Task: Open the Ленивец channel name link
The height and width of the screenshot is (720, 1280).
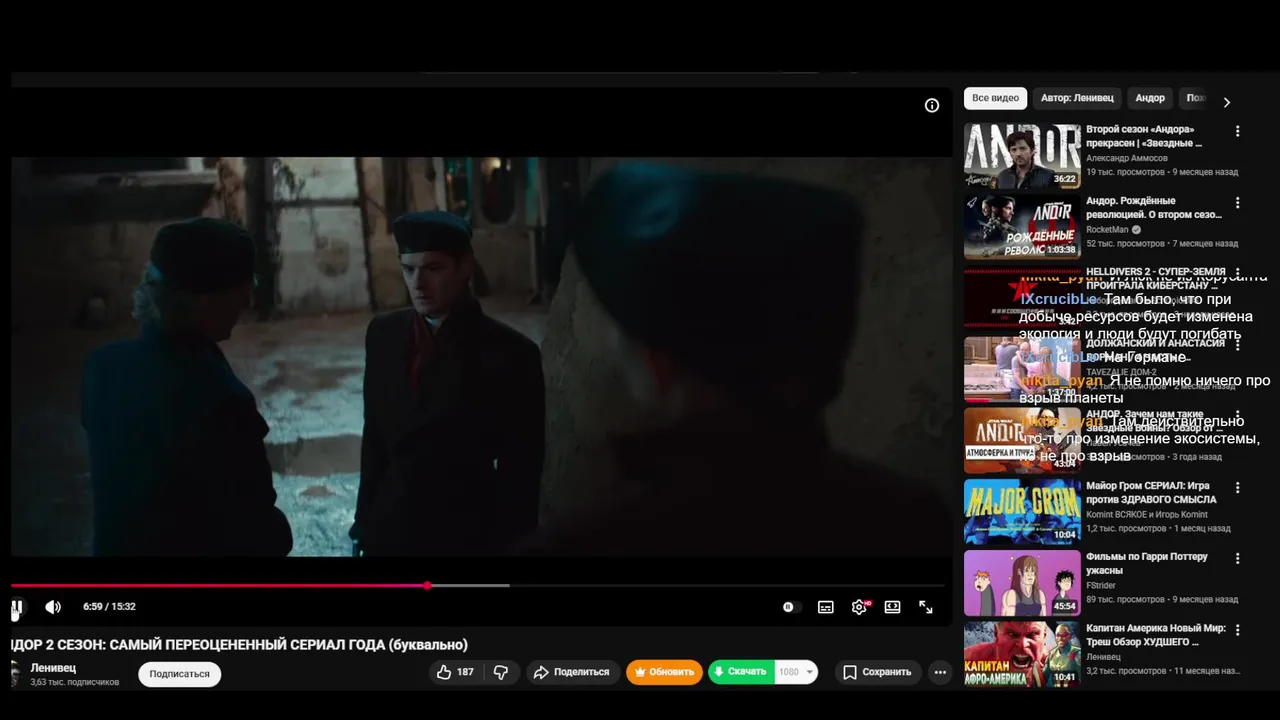Action: pos(53,668)
